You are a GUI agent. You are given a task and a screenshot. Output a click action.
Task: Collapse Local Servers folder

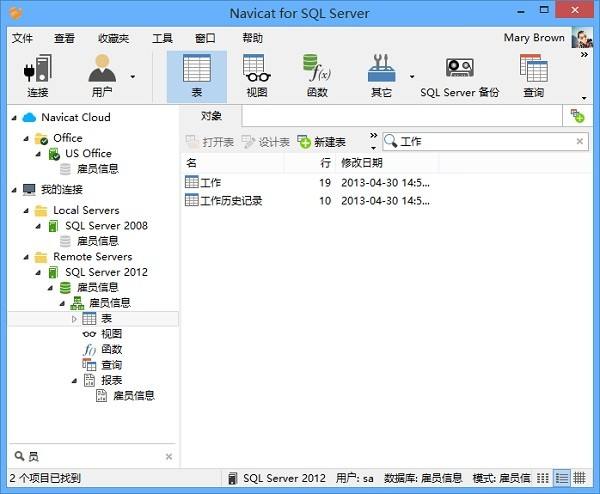pos(26,210)
